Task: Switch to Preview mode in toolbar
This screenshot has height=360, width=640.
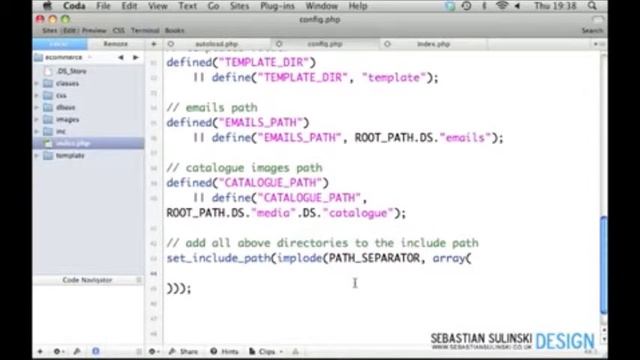Action: [x=94, y=31]
